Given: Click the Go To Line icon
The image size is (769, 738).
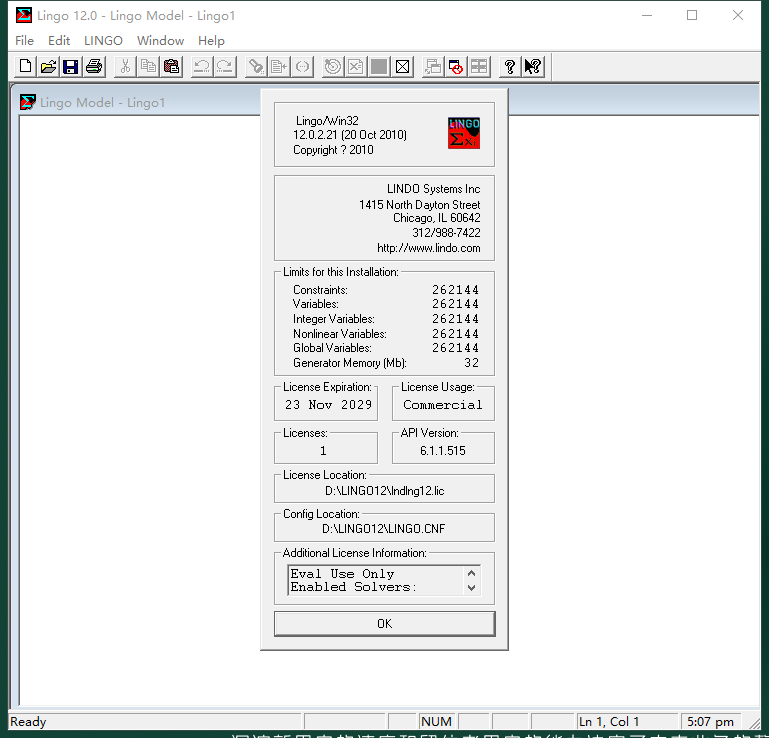Looking at the screenshot, I should (279, 66).
